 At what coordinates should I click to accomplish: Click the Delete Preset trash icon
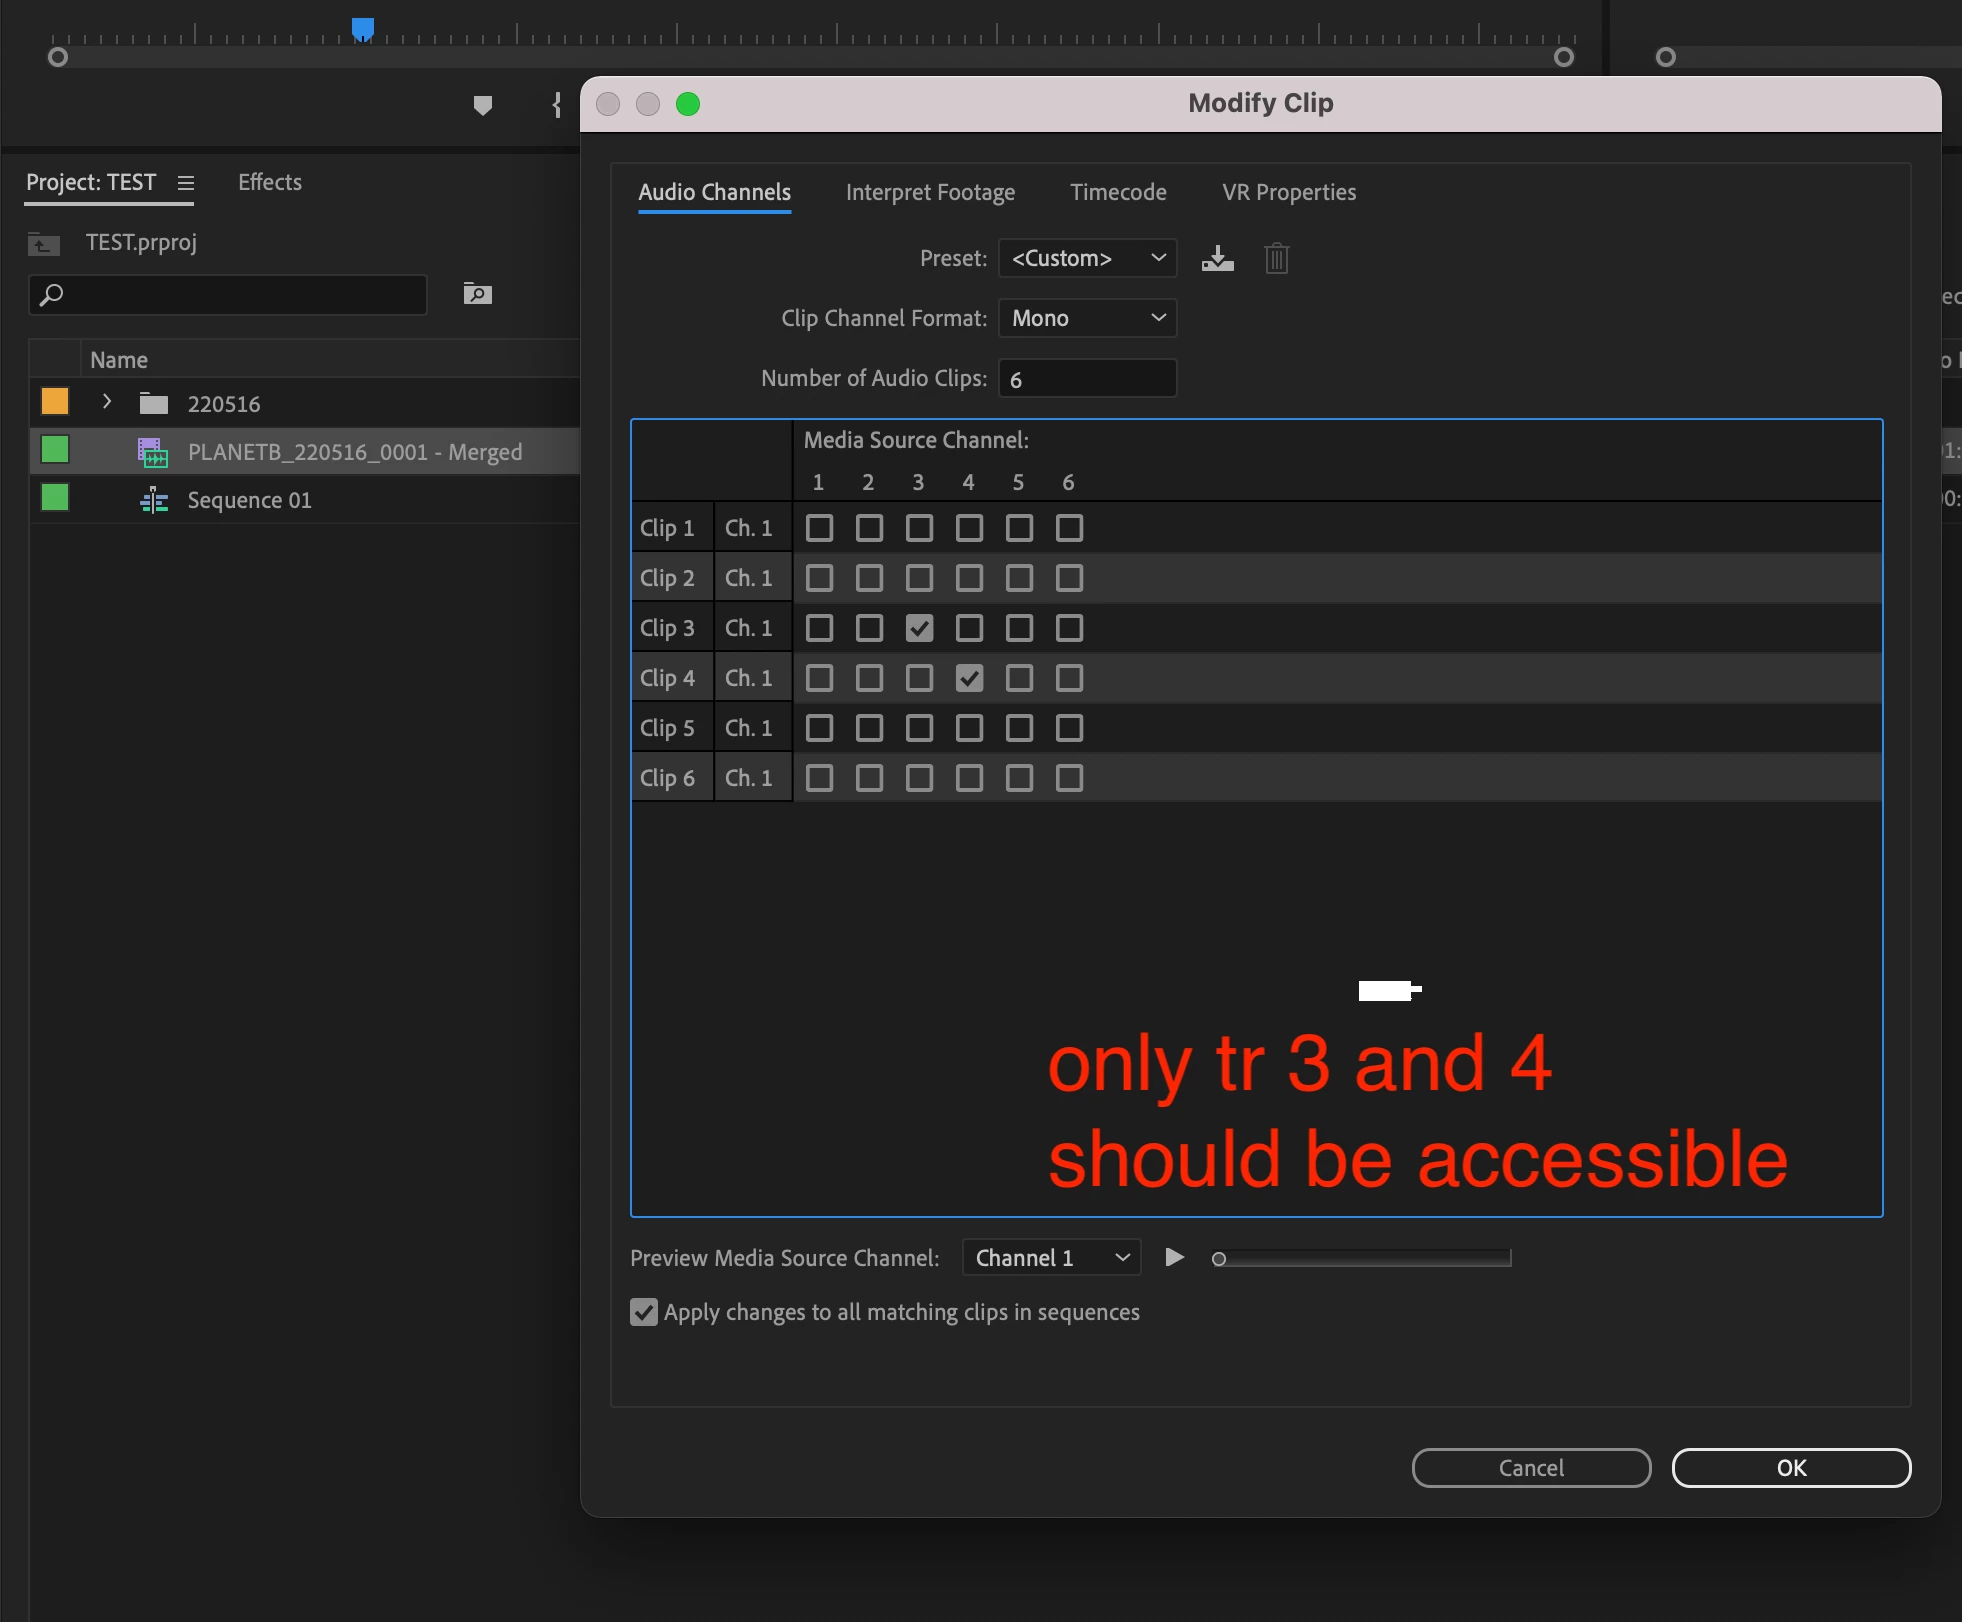click(x=1276, y=259)
